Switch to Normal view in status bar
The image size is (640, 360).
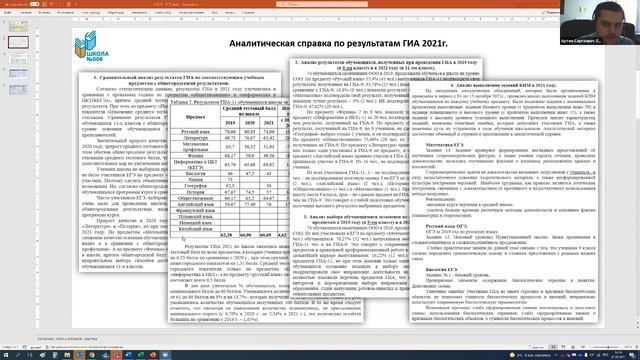553,347
